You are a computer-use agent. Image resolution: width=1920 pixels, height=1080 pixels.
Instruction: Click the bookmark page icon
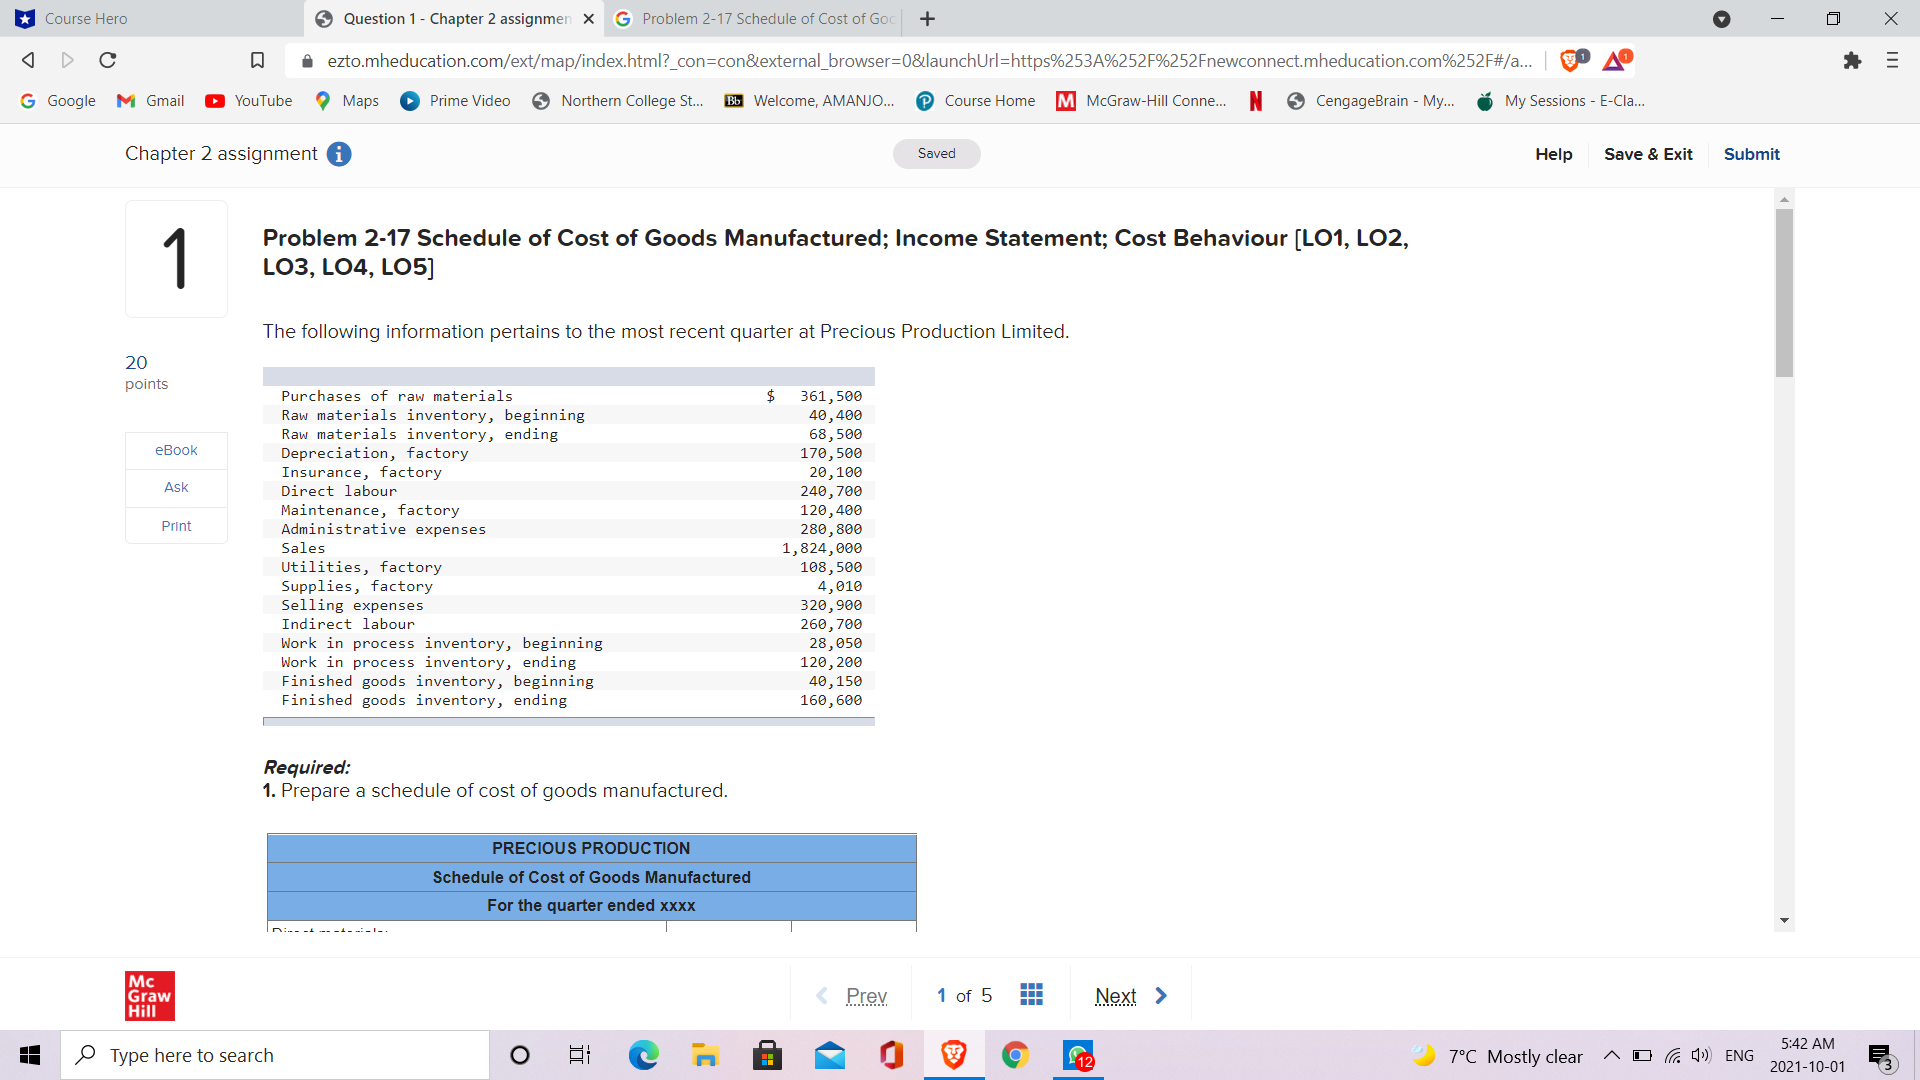(x=257, y=61)
